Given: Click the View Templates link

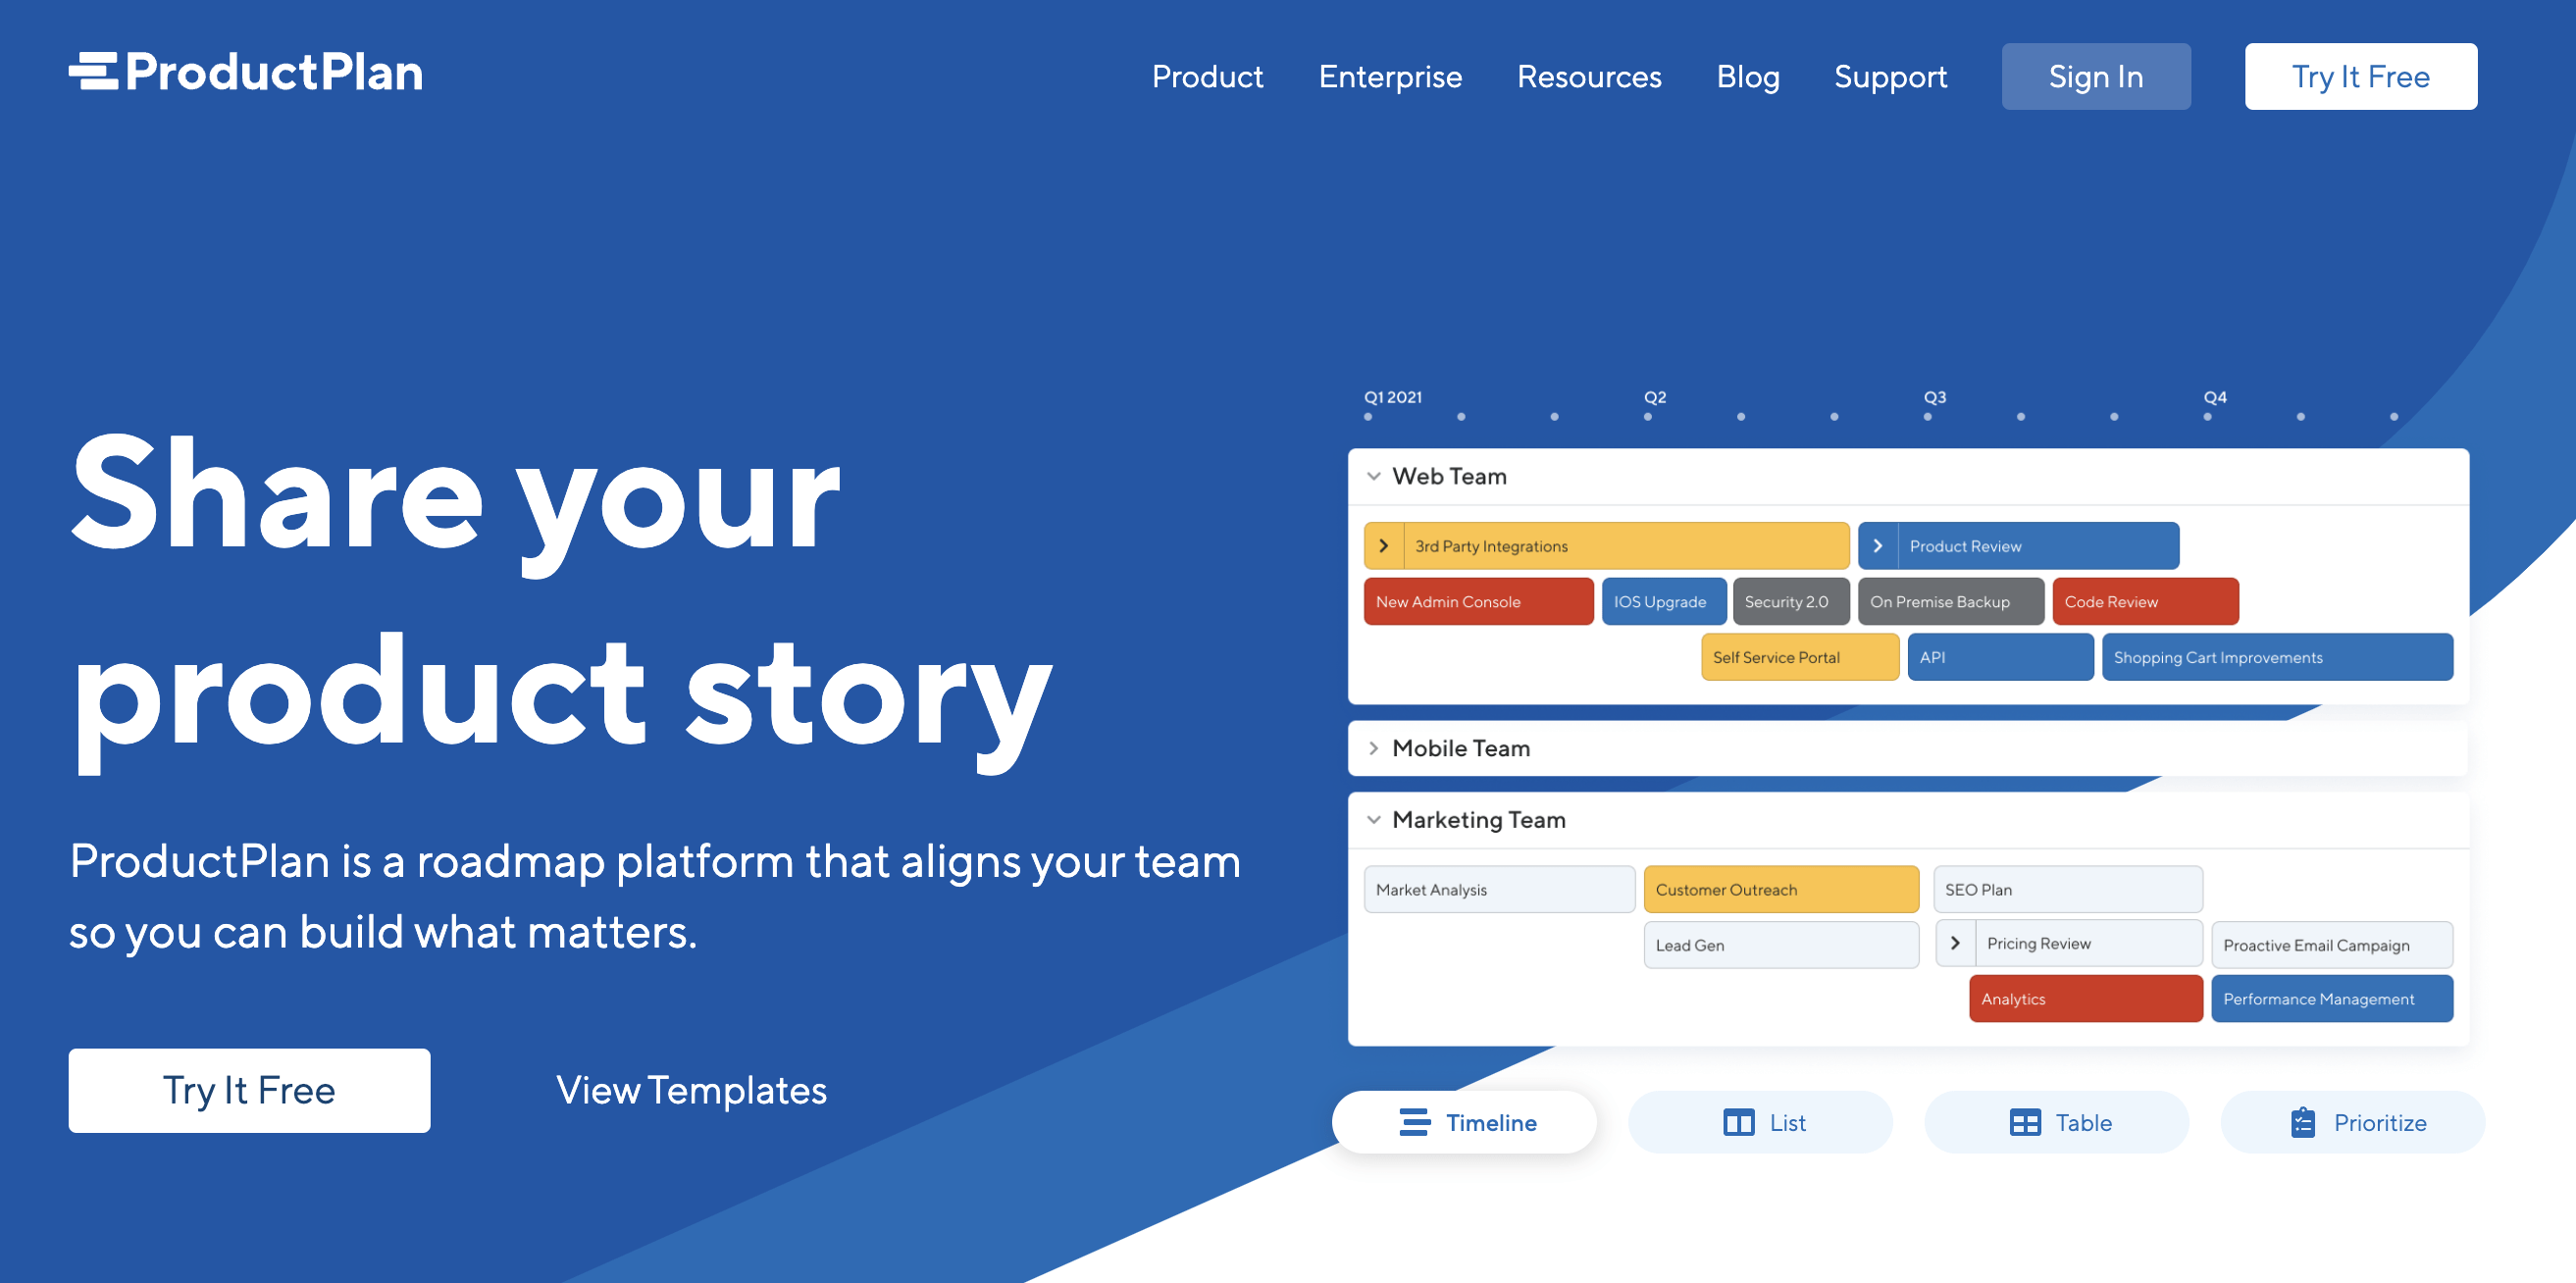Looking at the screenshot, I should tap(692, 1089).
